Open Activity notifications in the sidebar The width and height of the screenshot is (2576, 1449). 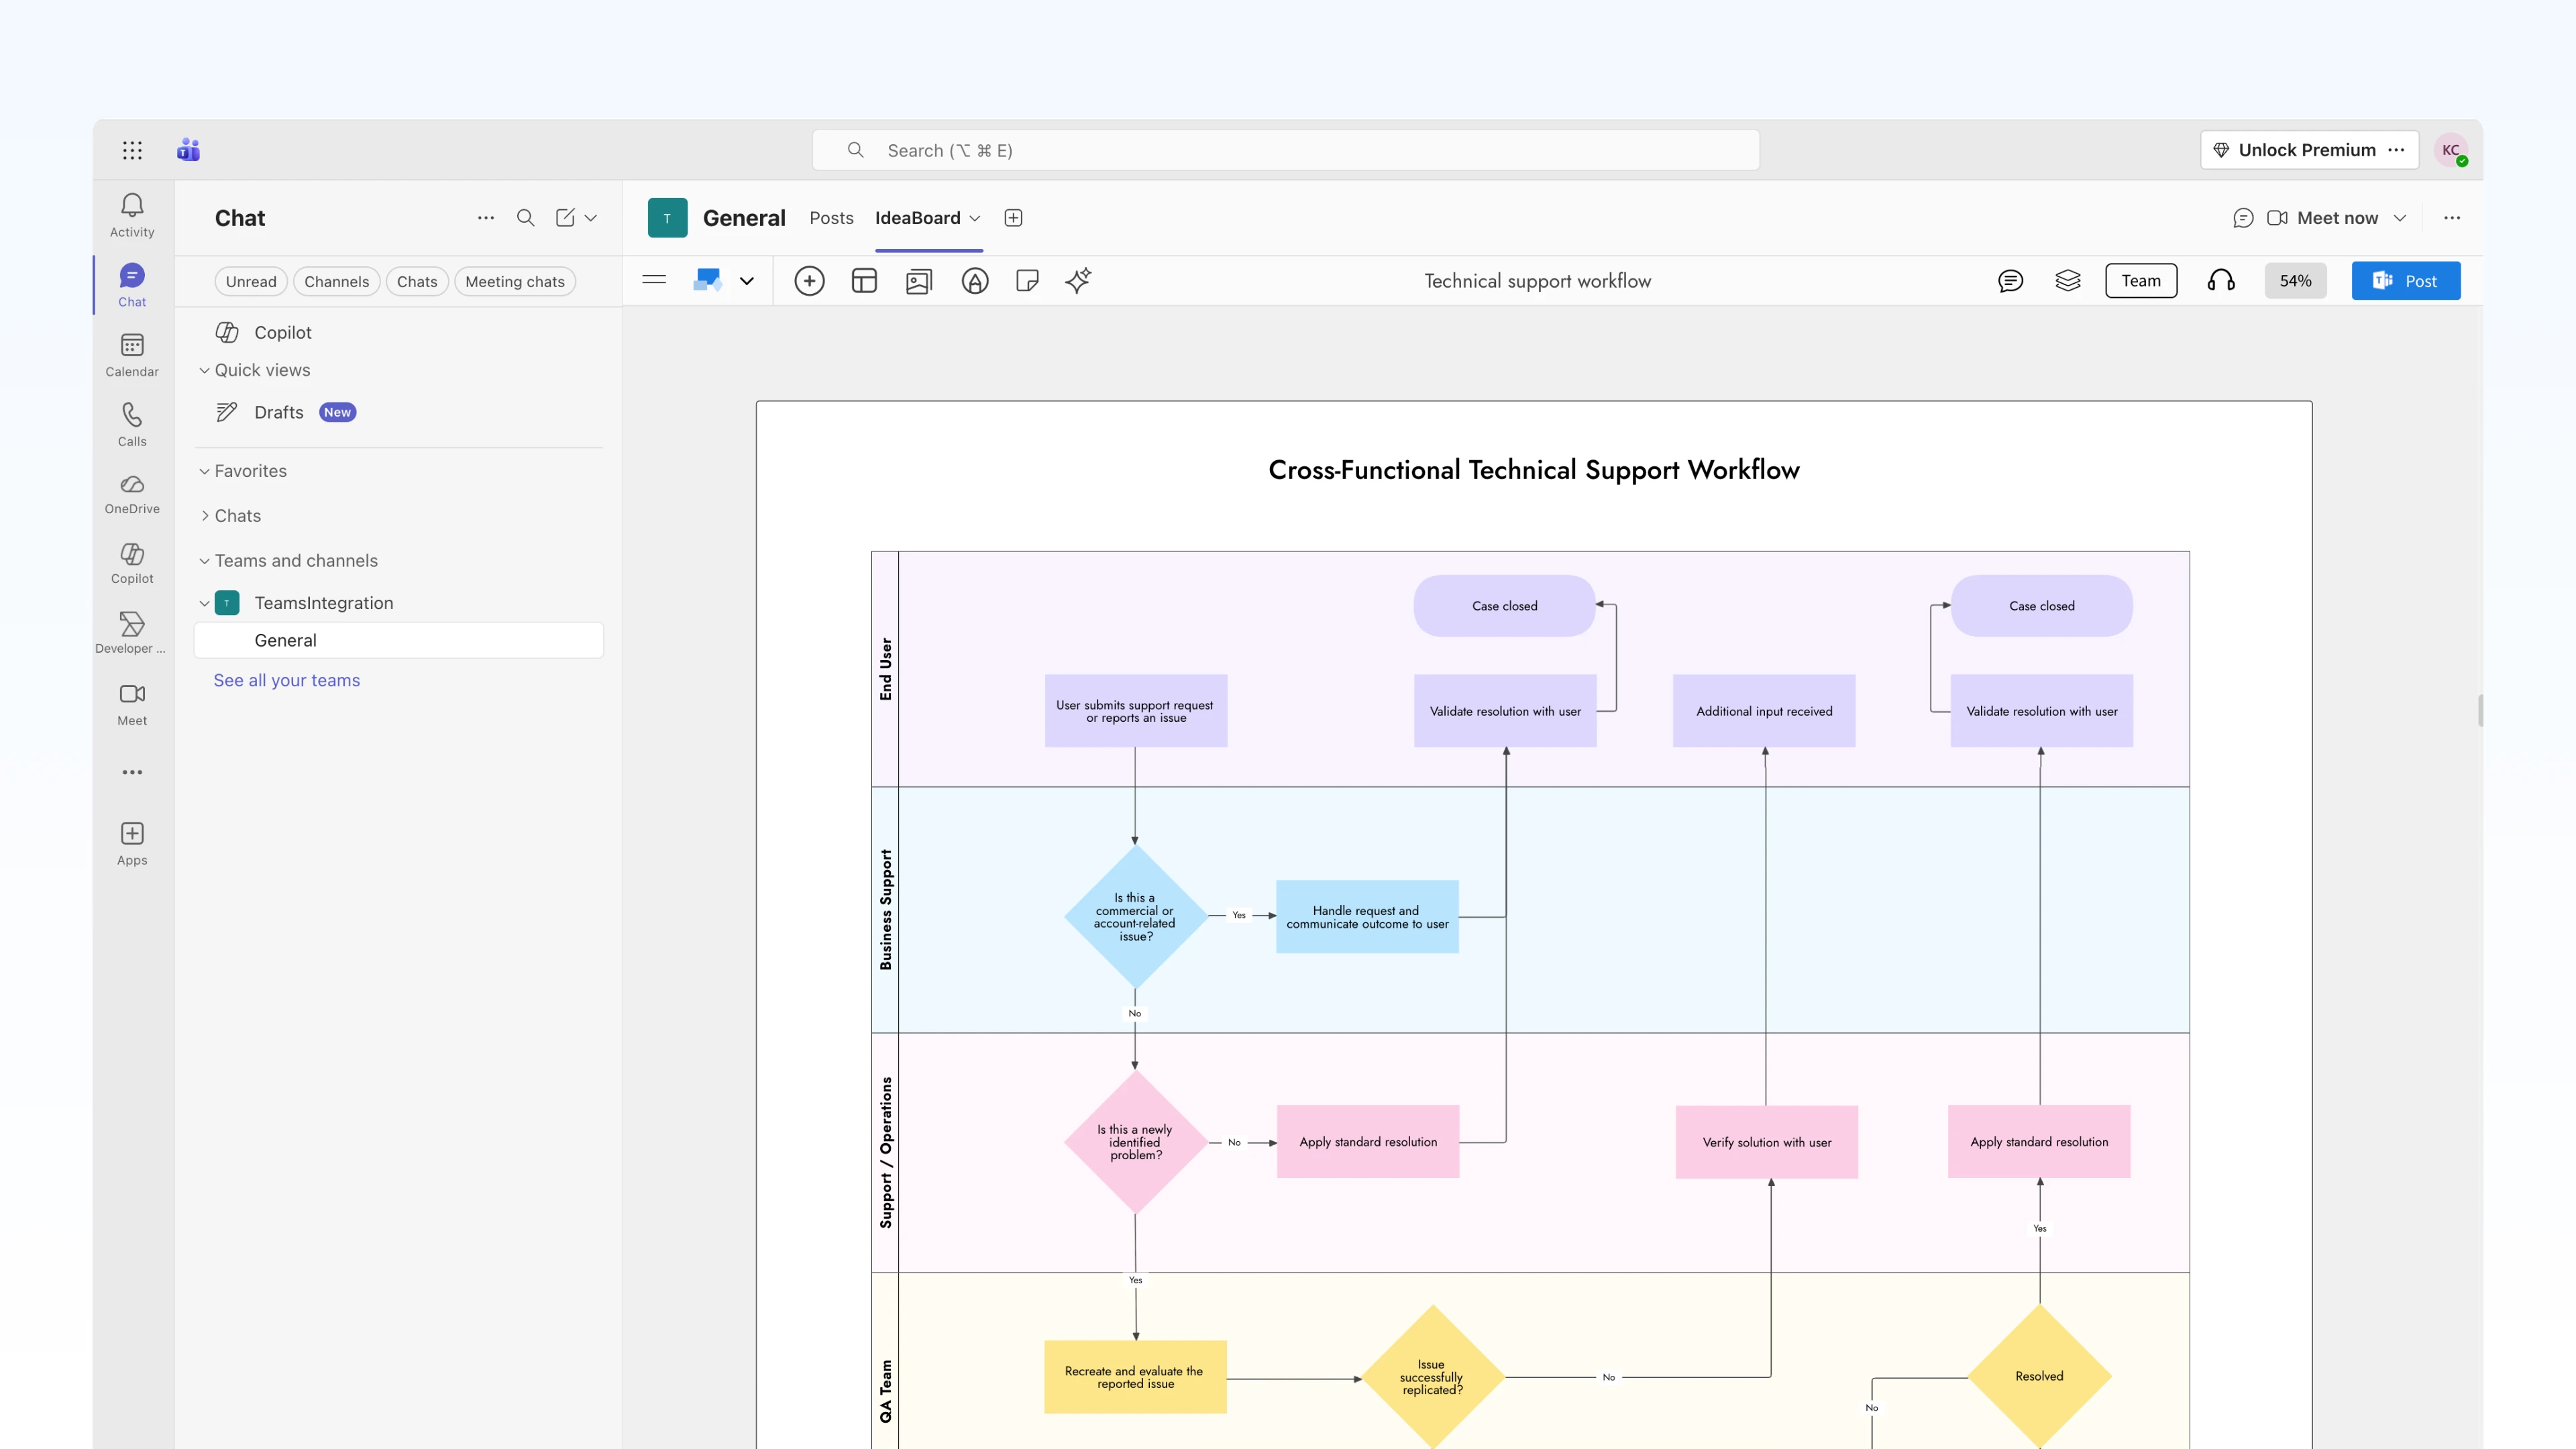point(132,216)
